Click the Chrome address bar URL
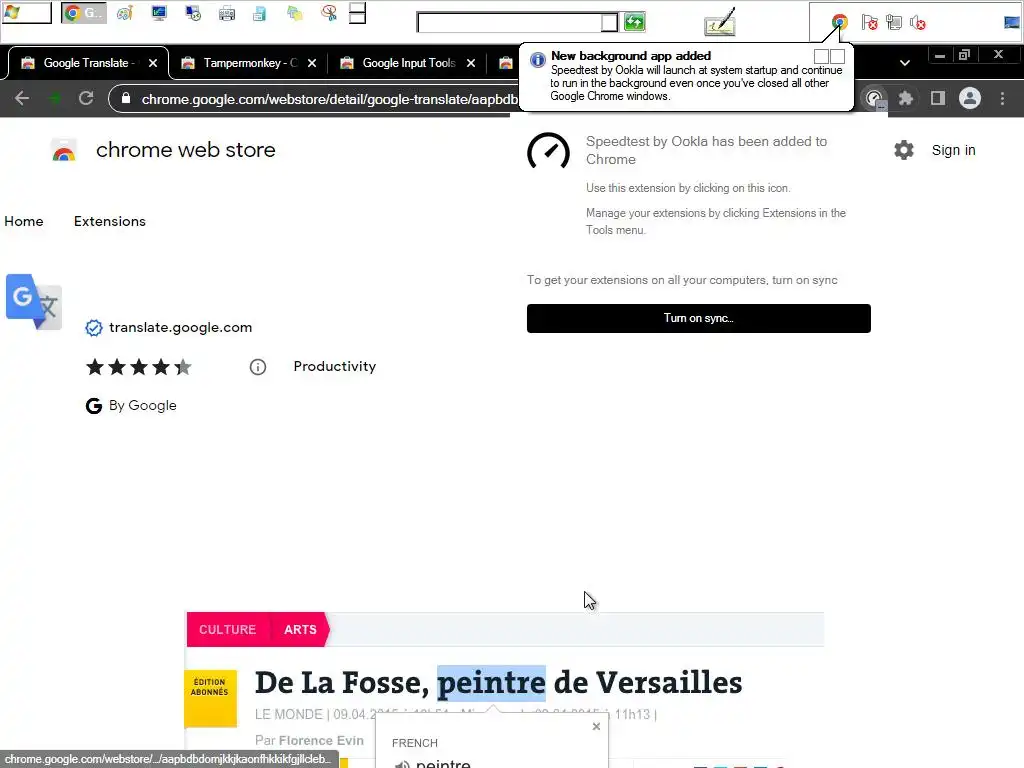The height and width of the screenshot is (768, 1024). coord(329,99)
